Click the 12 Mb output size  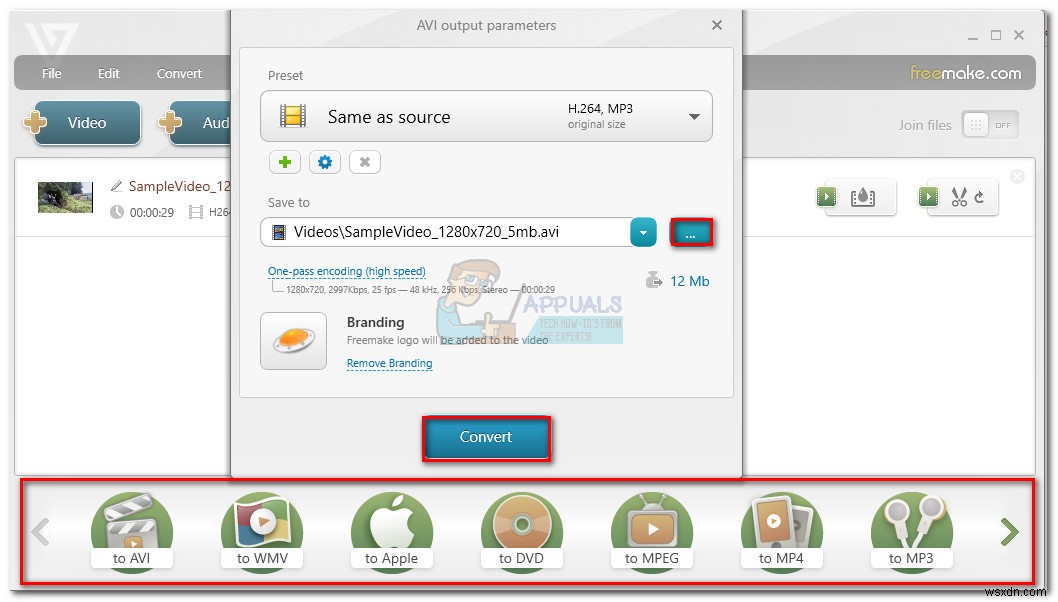[x=689, y=281]
